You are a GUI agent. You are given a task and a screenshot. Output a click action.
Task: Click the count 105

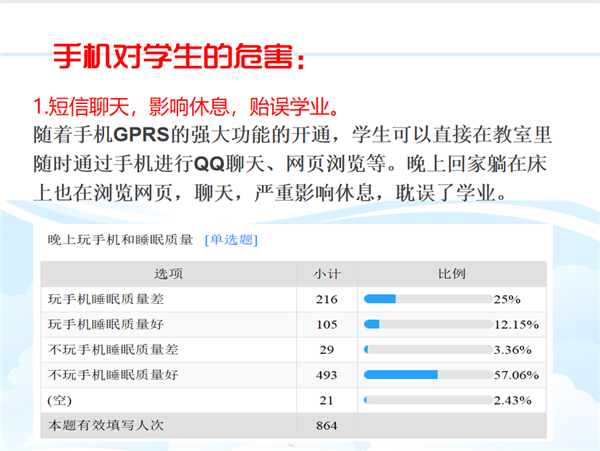(327, 324)
